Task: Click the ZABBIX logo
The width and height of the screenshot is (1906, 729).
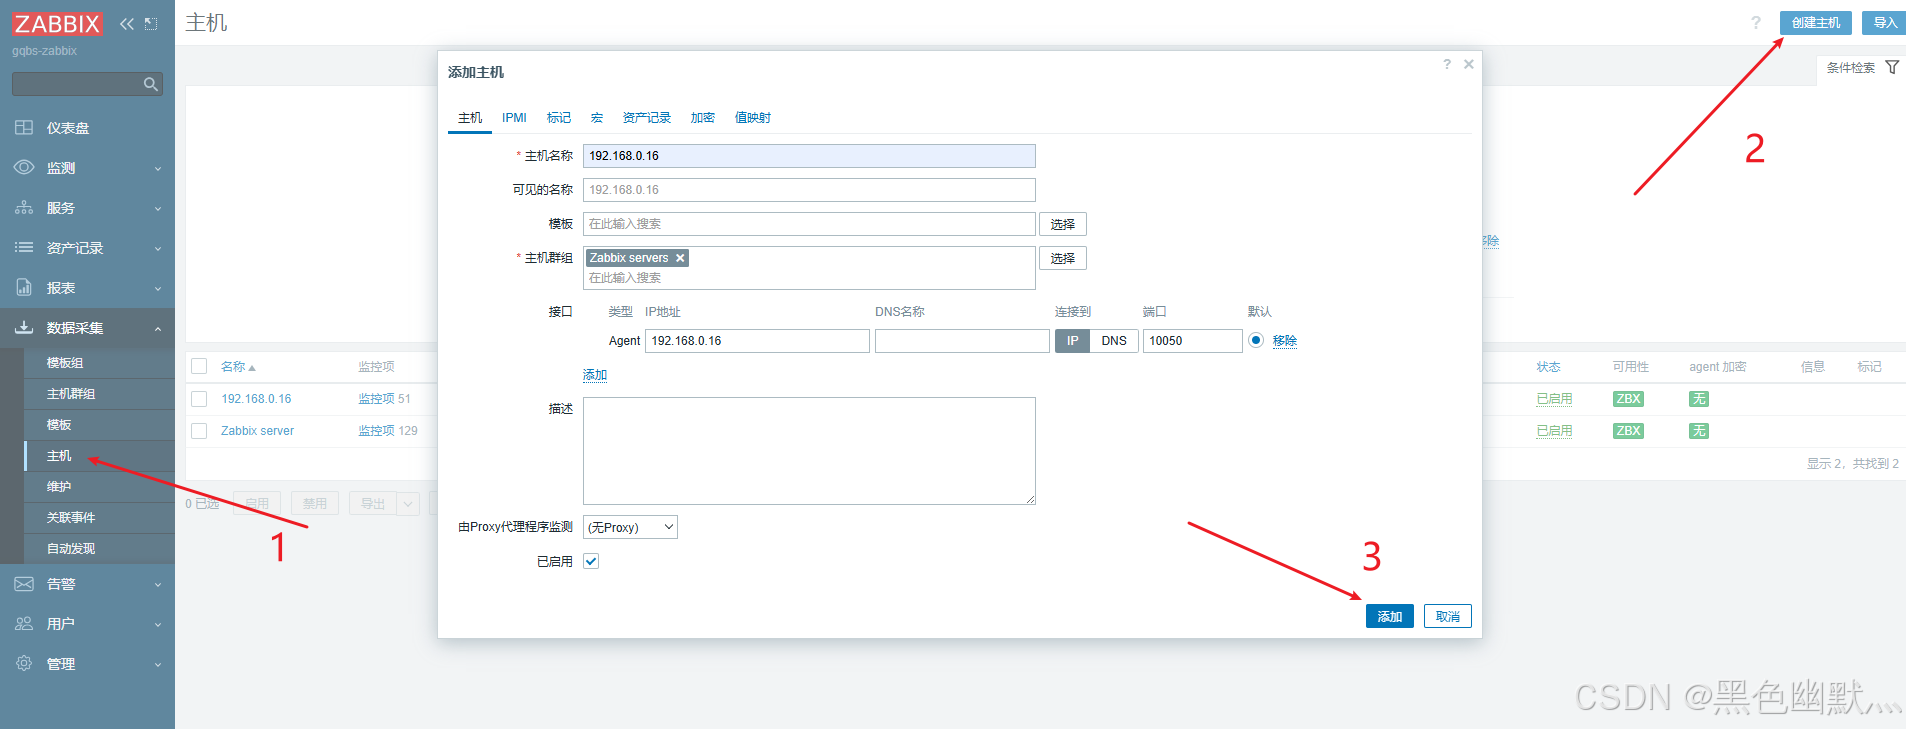Action: pos(57,23)
